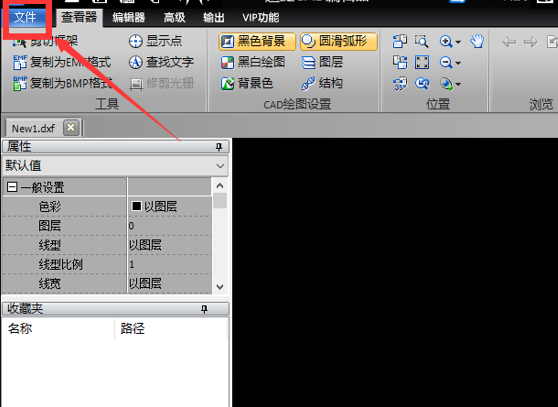Switch to the 编辑器 ribbon tab

[x=128, y=17]
